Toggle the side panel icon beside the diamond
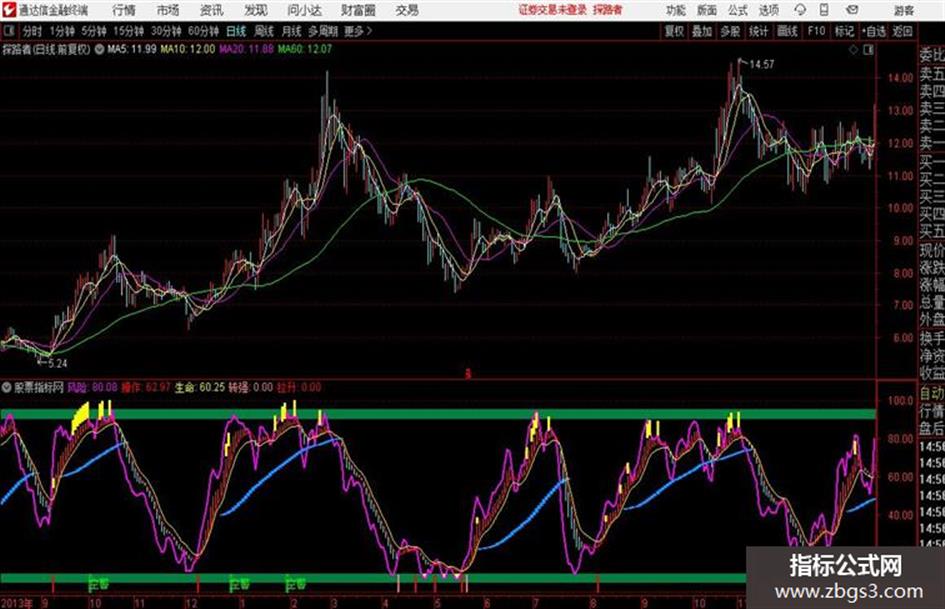This screenshot has width=945, height=609. pos(868,50)
